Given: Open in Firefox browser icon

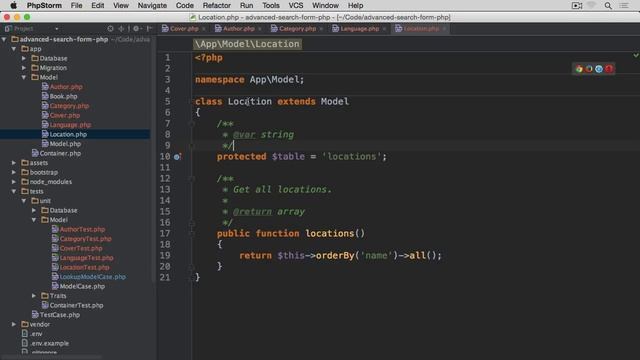Looking at the screenshot, I should (x=589, y=69).
